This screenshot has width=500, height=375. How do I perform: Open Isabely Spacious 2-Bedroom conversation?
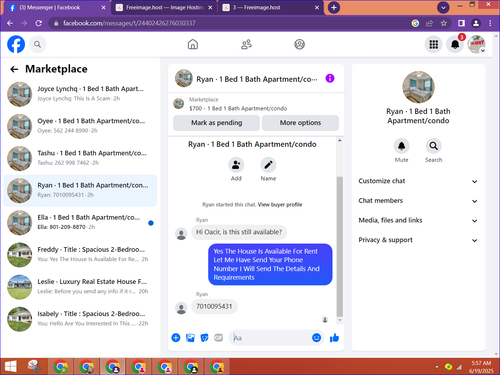coord(80,319)
